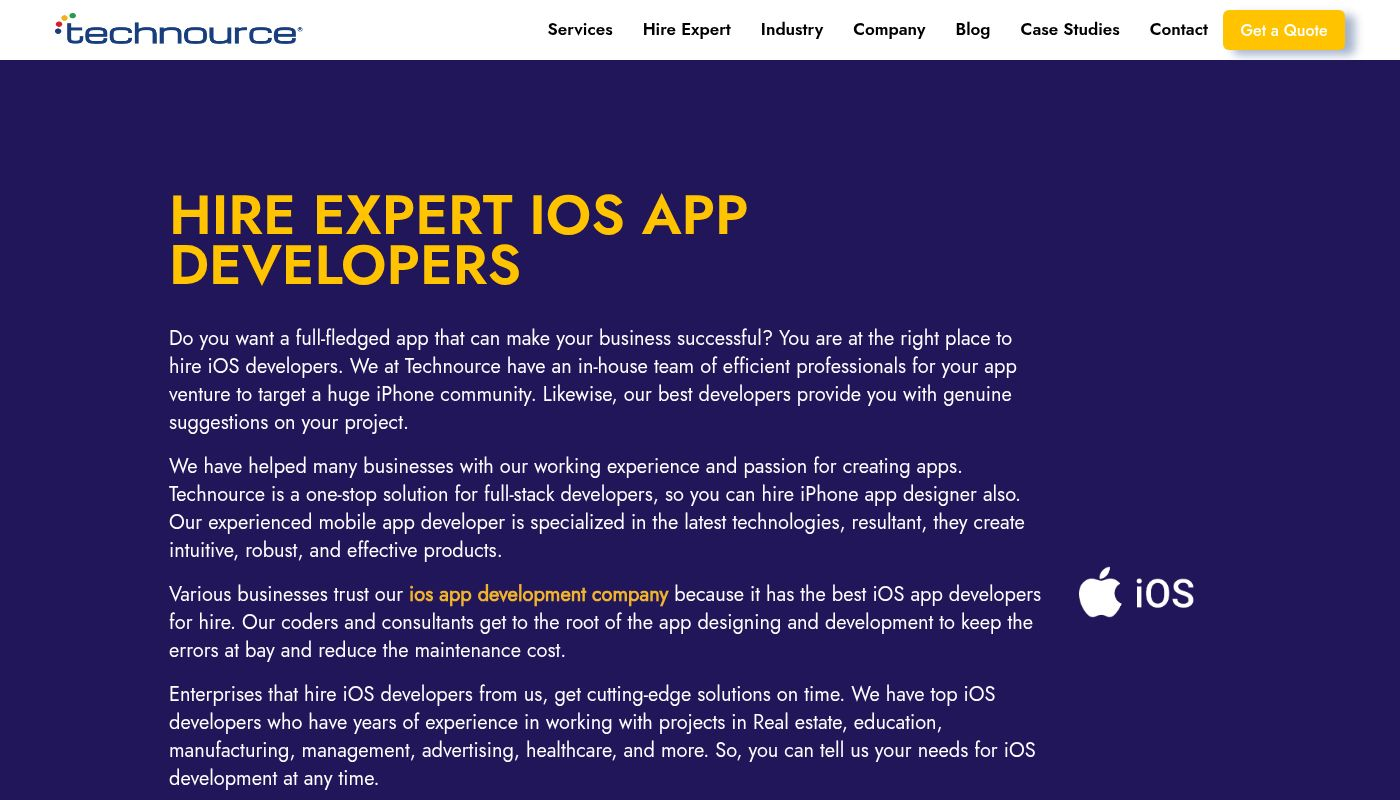Click the iOS text beside the Apple logo
The width and height of the screenshot is (1400, 800).
pyautogui.click(x=1164, y=594)
